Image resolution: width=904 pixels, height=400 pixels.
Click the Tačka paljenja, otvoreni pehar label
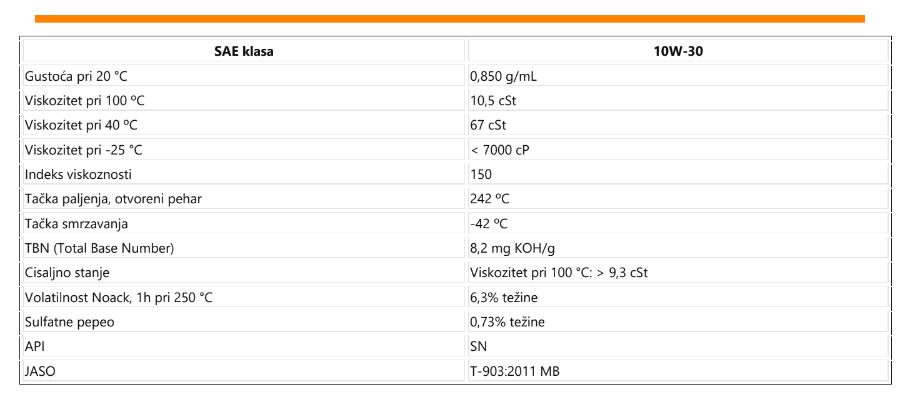coord(112,199)
